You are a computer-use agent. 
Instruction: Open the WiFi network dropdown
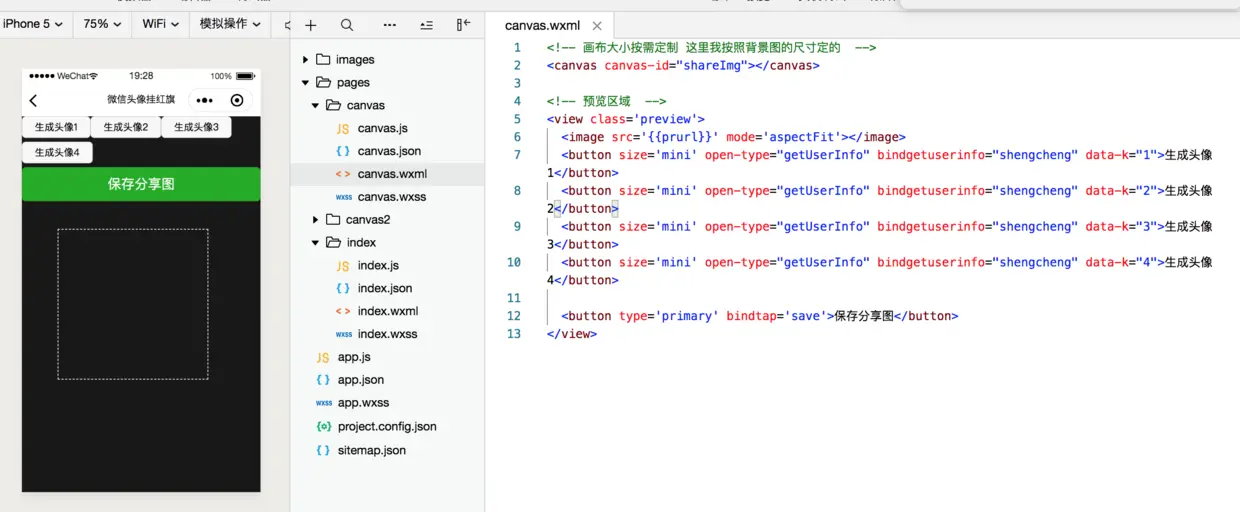click(x=161, y=23)
